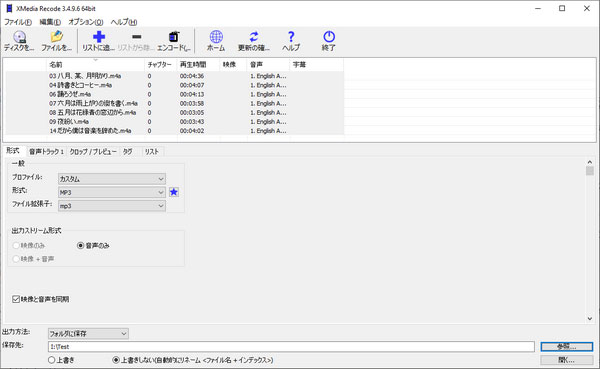Screen dimensions: 600x369
Task: Switch to the リスト tab
Action: (152, 152)
